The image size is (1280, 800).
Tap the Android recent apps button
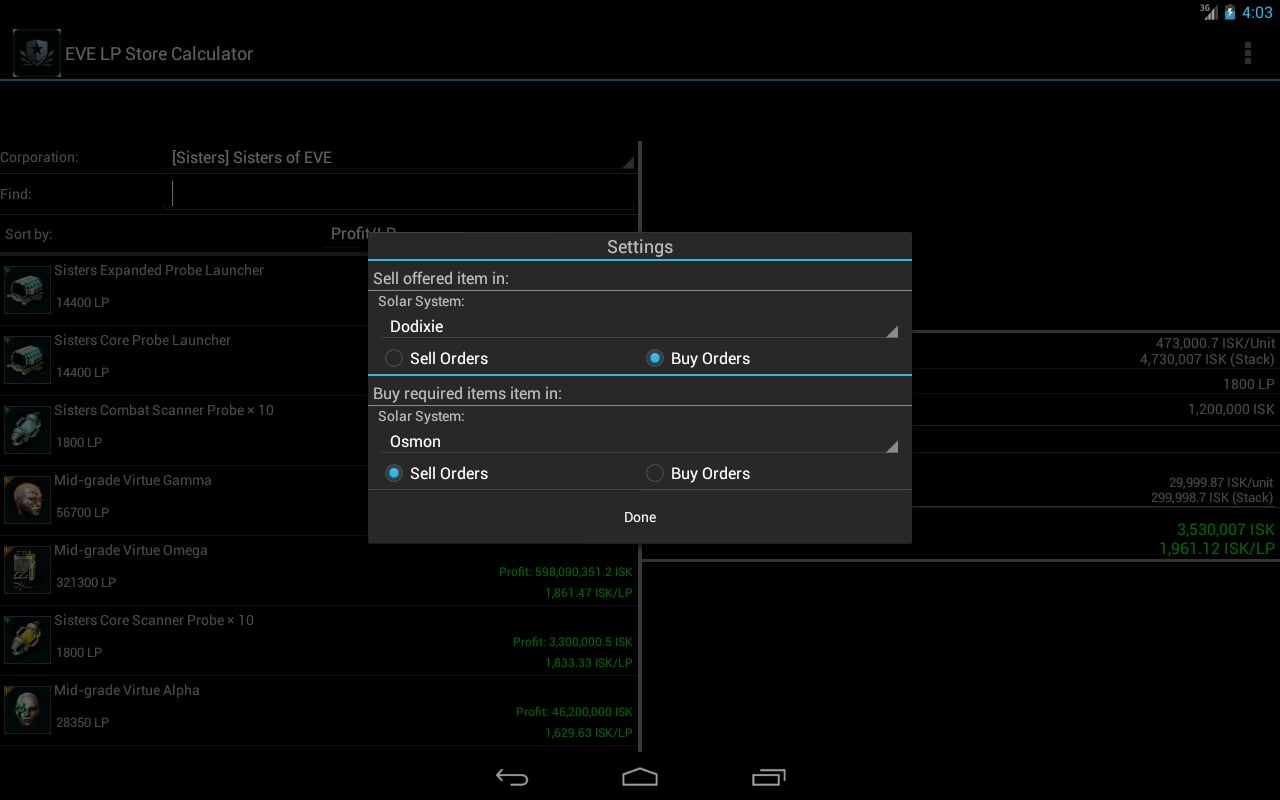coord(768,777)
